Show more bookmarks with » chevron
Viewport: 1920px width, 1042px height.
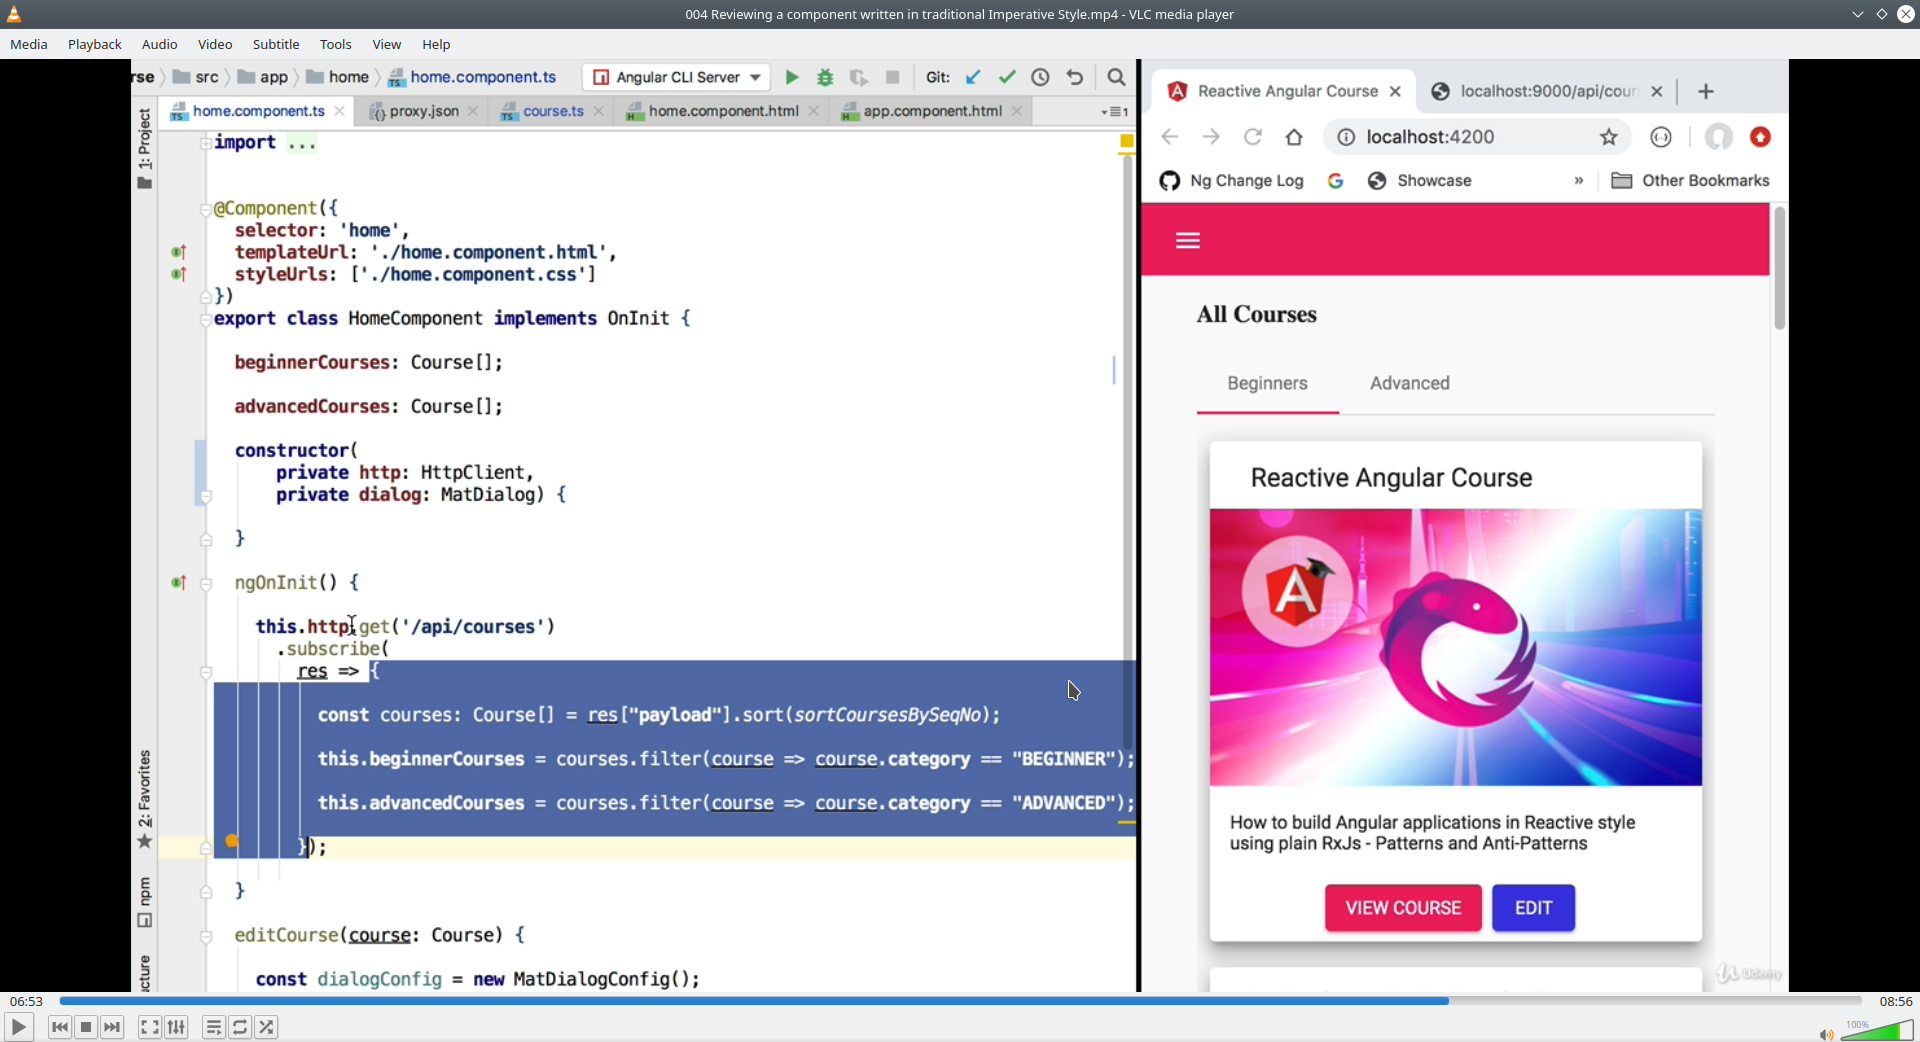tap(1579, 181)
